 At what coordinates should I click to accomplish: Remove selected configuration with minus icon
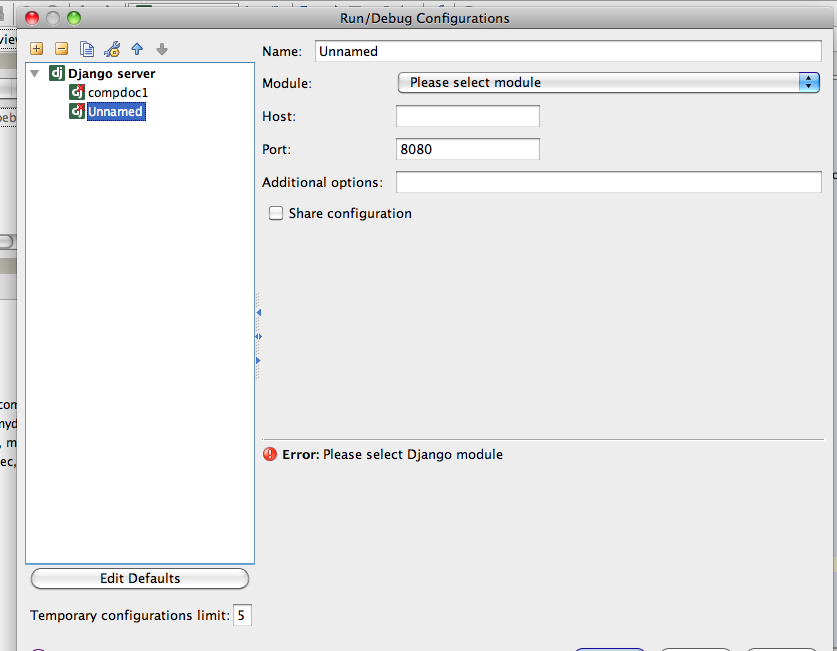click(61, 49)
